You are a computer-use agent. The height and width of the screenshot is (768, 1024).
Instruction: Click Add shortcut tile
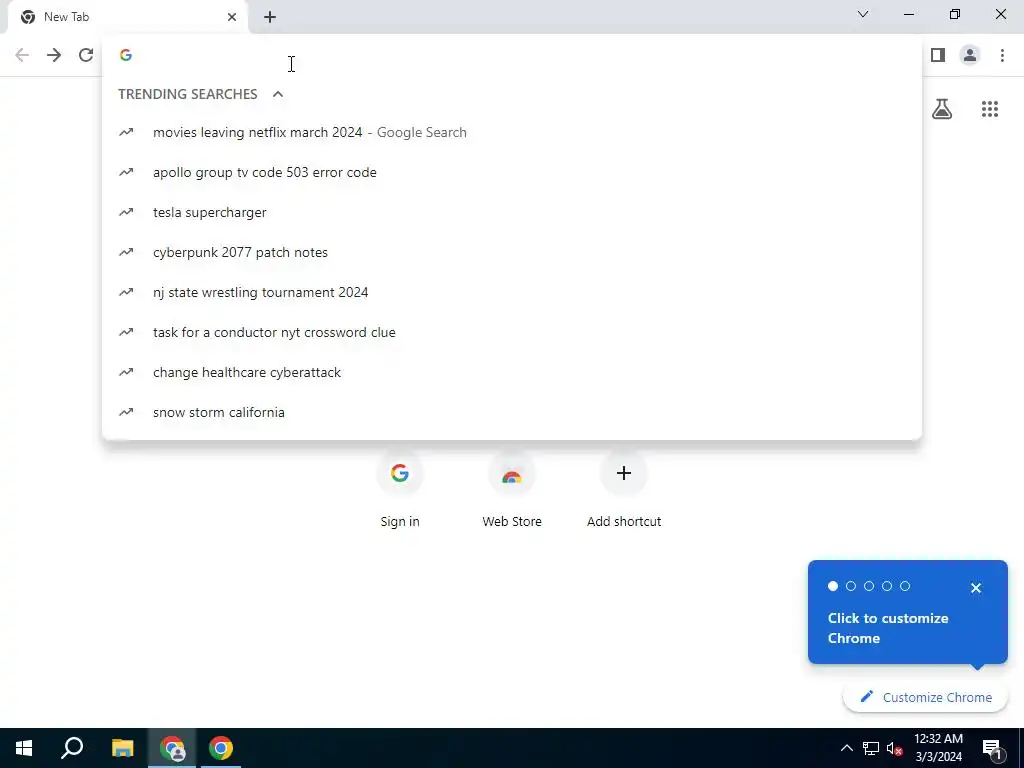click(624, 488)
